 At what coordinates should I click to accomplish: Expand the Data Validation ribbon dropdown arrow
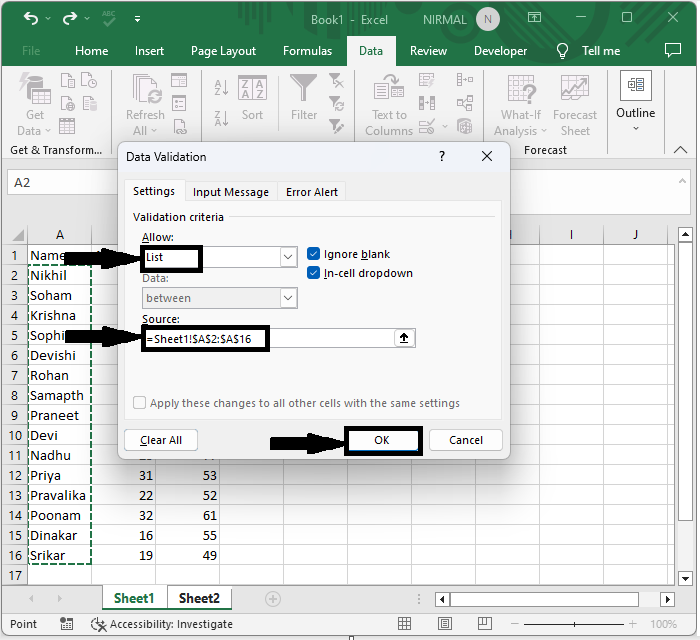445,127
